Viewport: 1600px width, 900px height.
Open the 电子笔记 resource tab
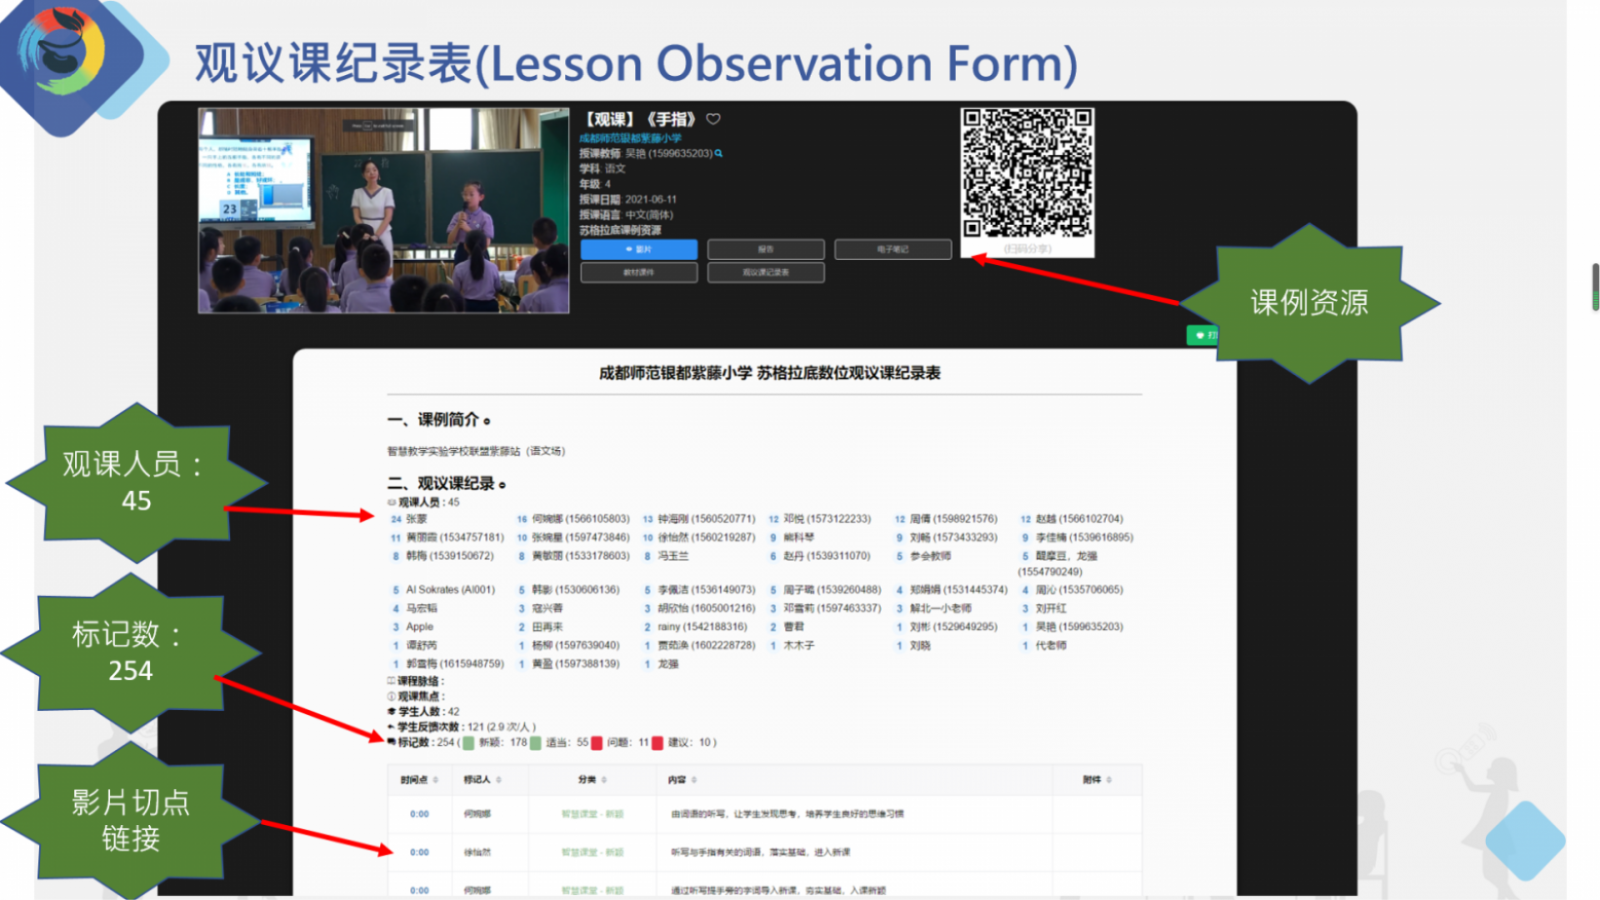pyautogui.click(x=893, y=249)
